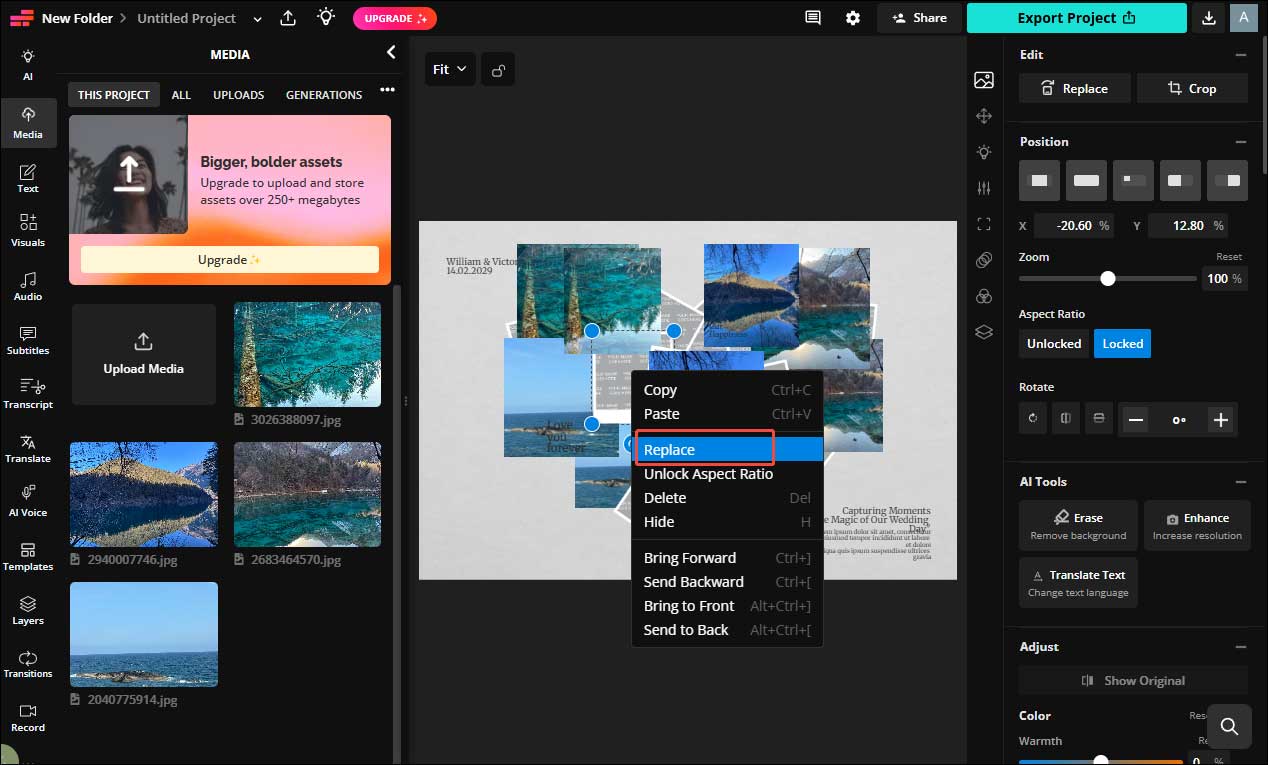Viewport: 1268px width, 765px height.
Task: Switch to the UPLOADS tab
Action: click(x=238, y=94)
